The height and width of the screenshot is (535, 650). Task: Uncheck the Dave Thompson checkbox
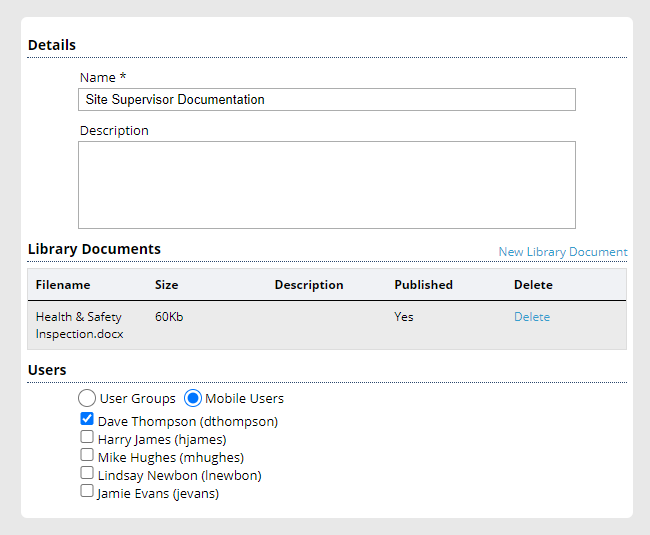coord(87,420)
